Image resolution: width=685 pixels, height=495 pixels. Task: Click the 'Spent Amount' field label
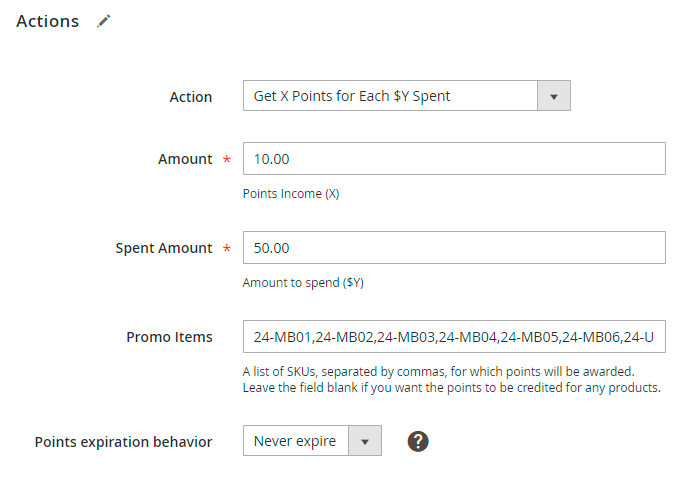click(x=164, y=248)
